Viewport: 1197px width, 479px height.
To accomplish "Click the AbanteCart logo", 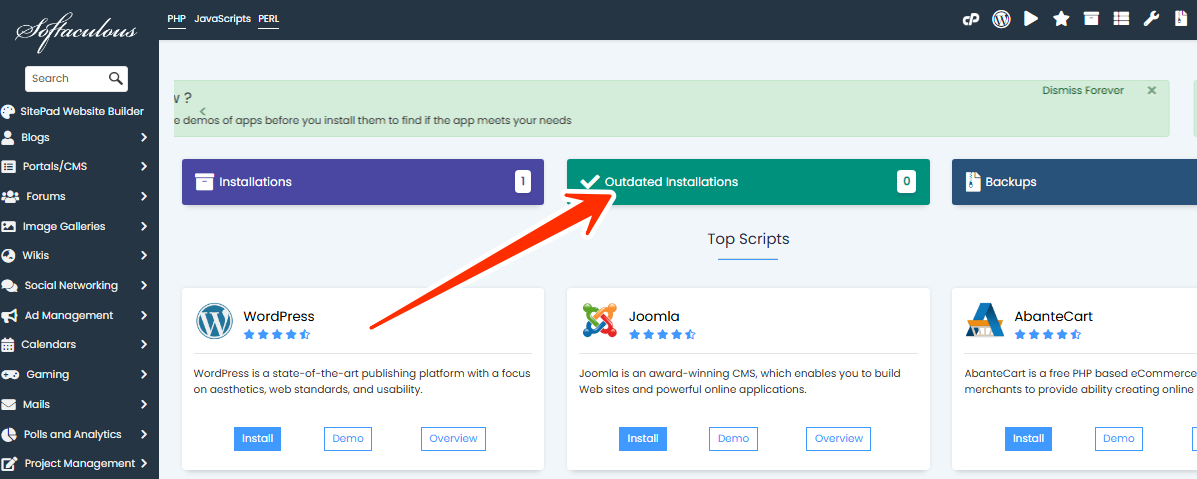I will pyautogui.click(x=985, y=320).
